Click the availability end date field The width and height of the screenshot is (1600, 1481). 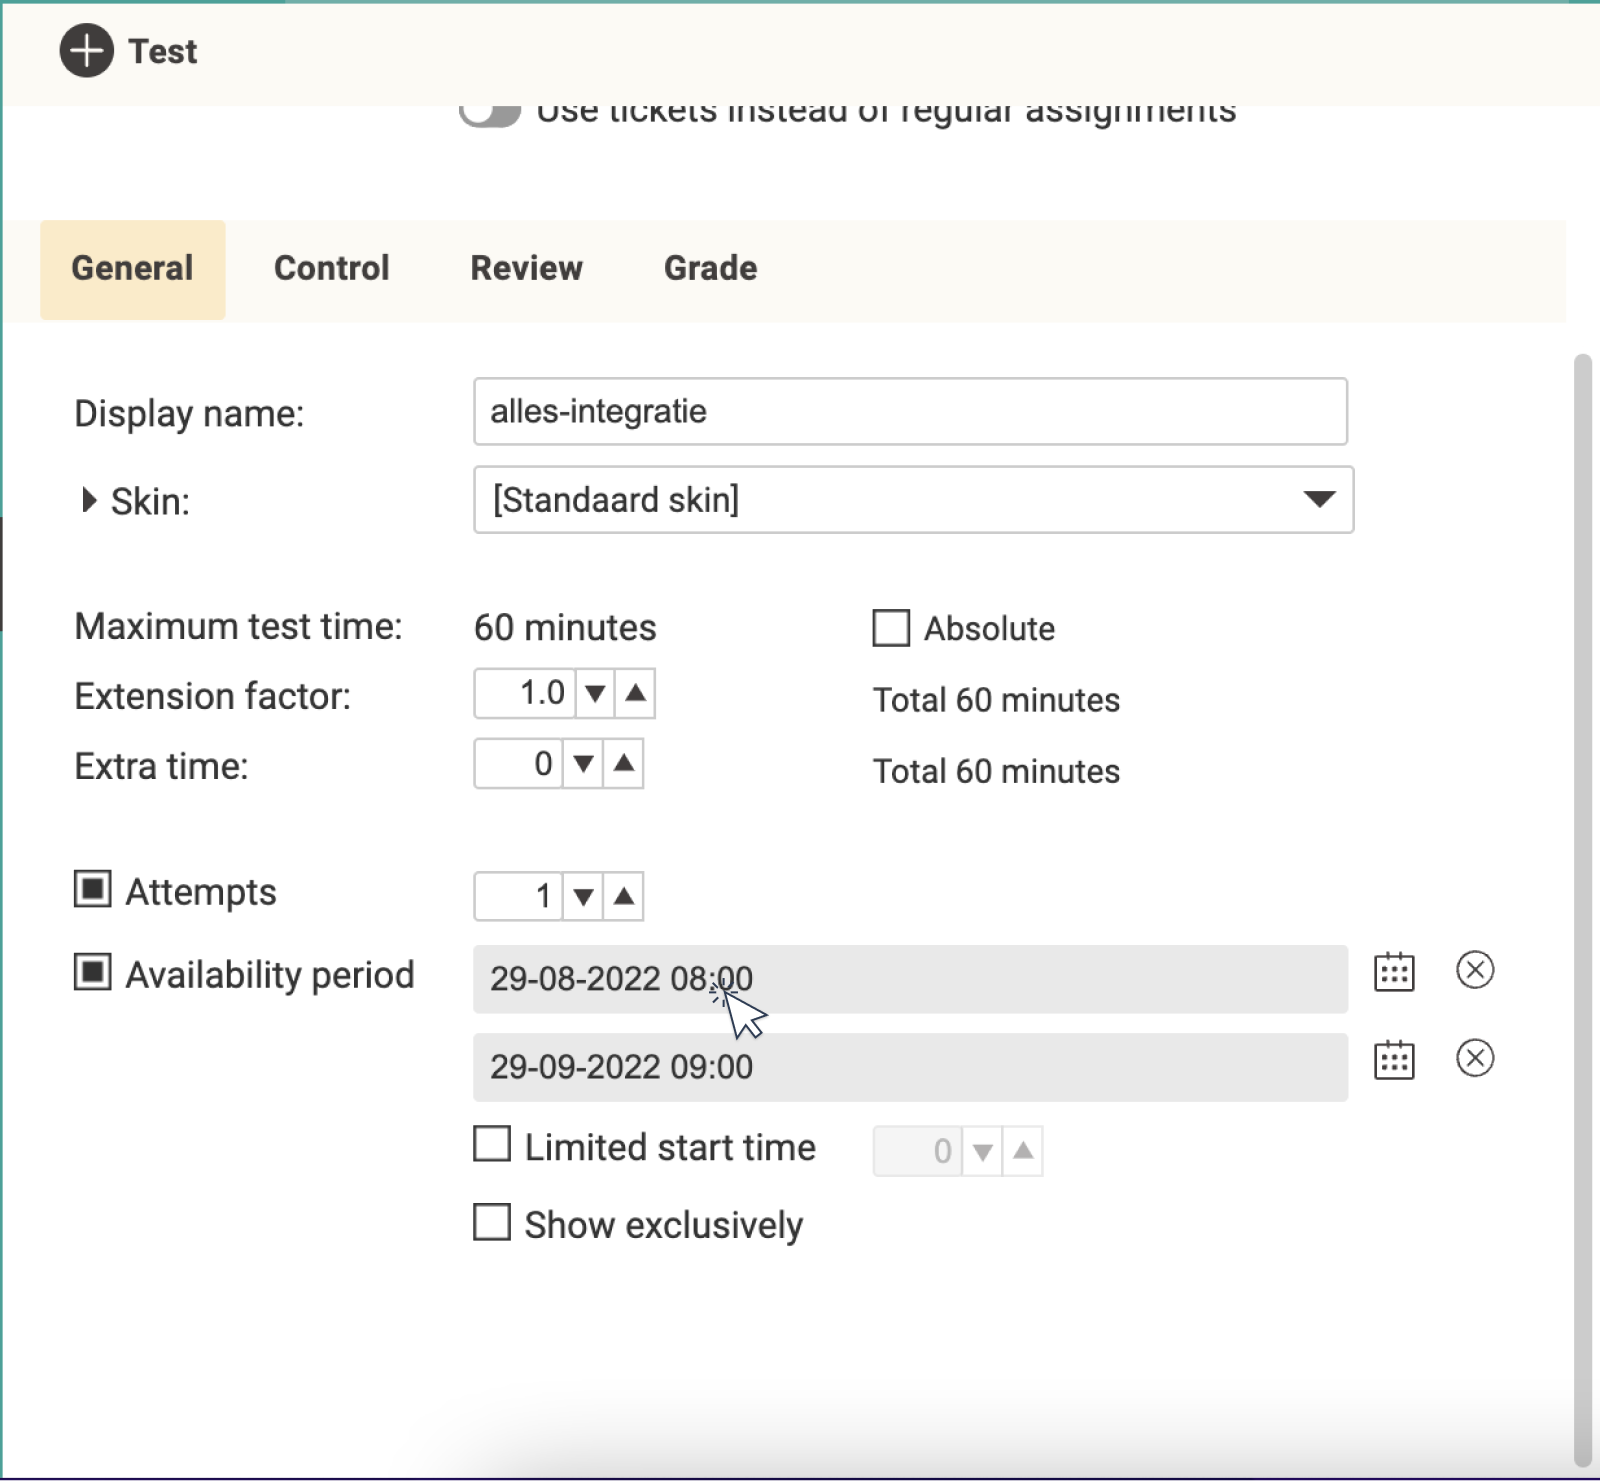911,1067
